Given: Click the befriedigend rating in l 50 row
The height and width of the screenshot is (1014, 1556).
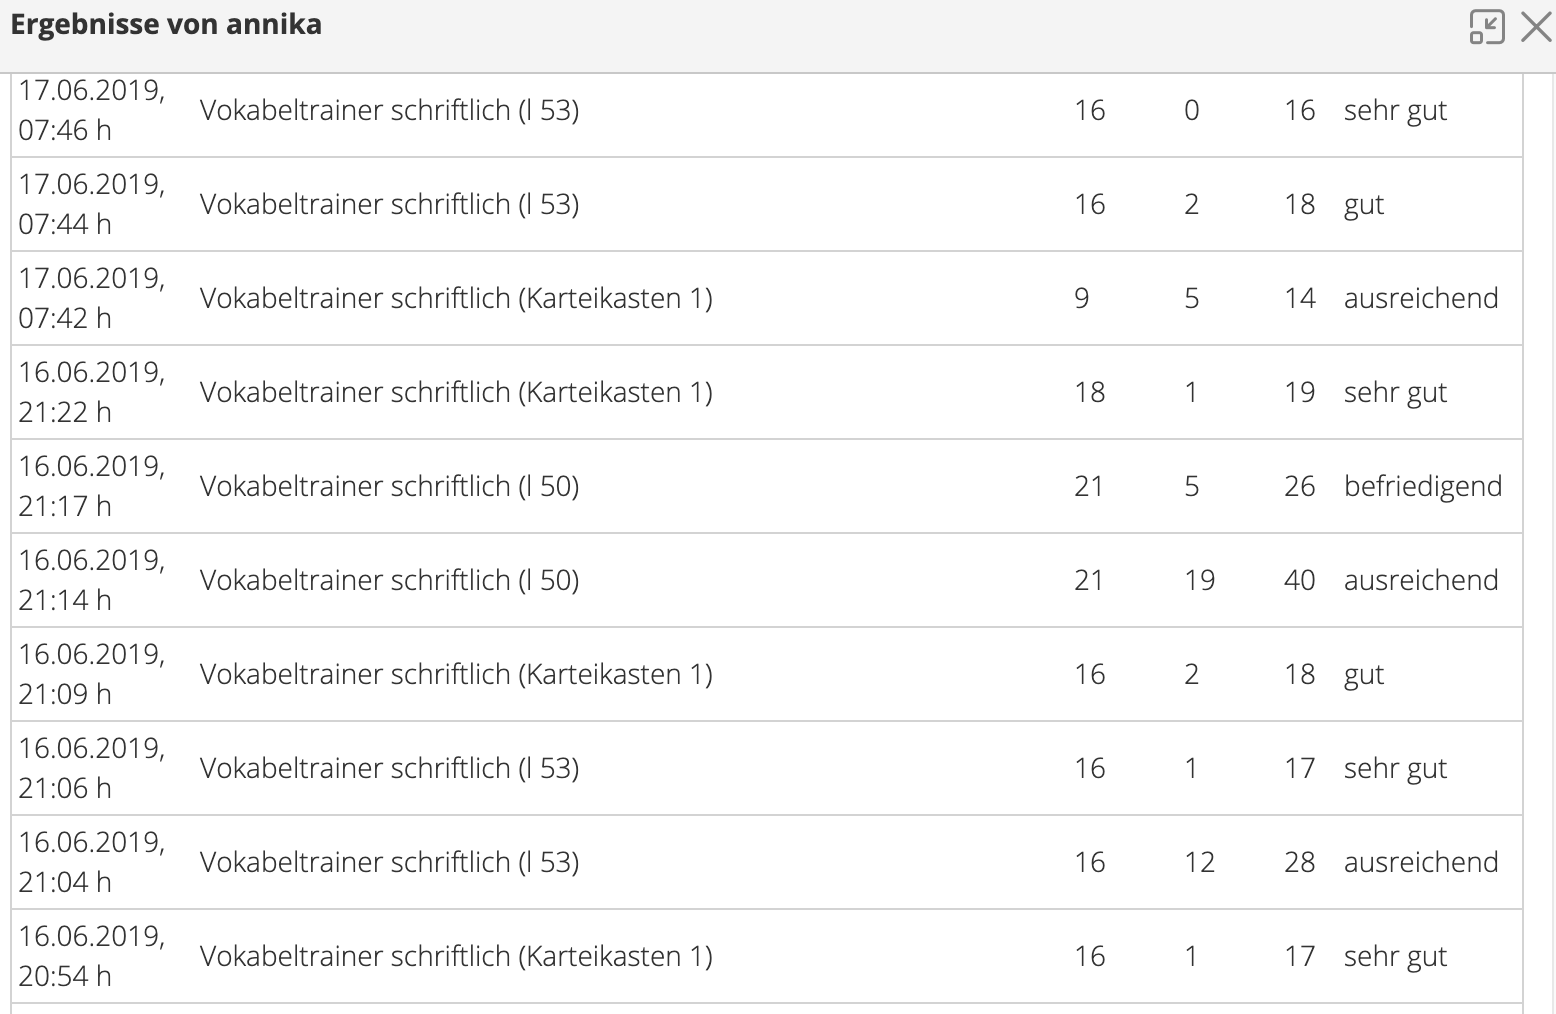Looking at the screenshot, I should pyautogui.click(x=1423, y=486).
